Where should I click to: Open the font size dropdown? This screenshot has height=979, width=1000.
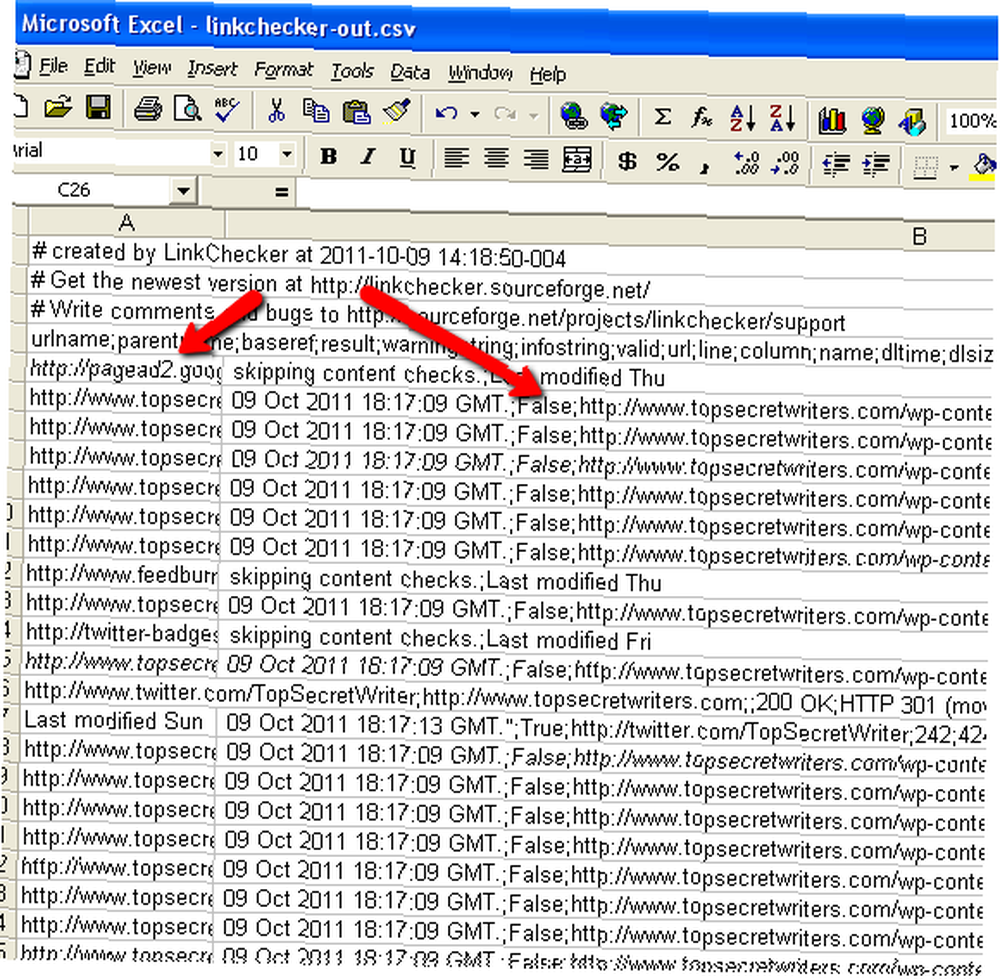click(286, 154)
